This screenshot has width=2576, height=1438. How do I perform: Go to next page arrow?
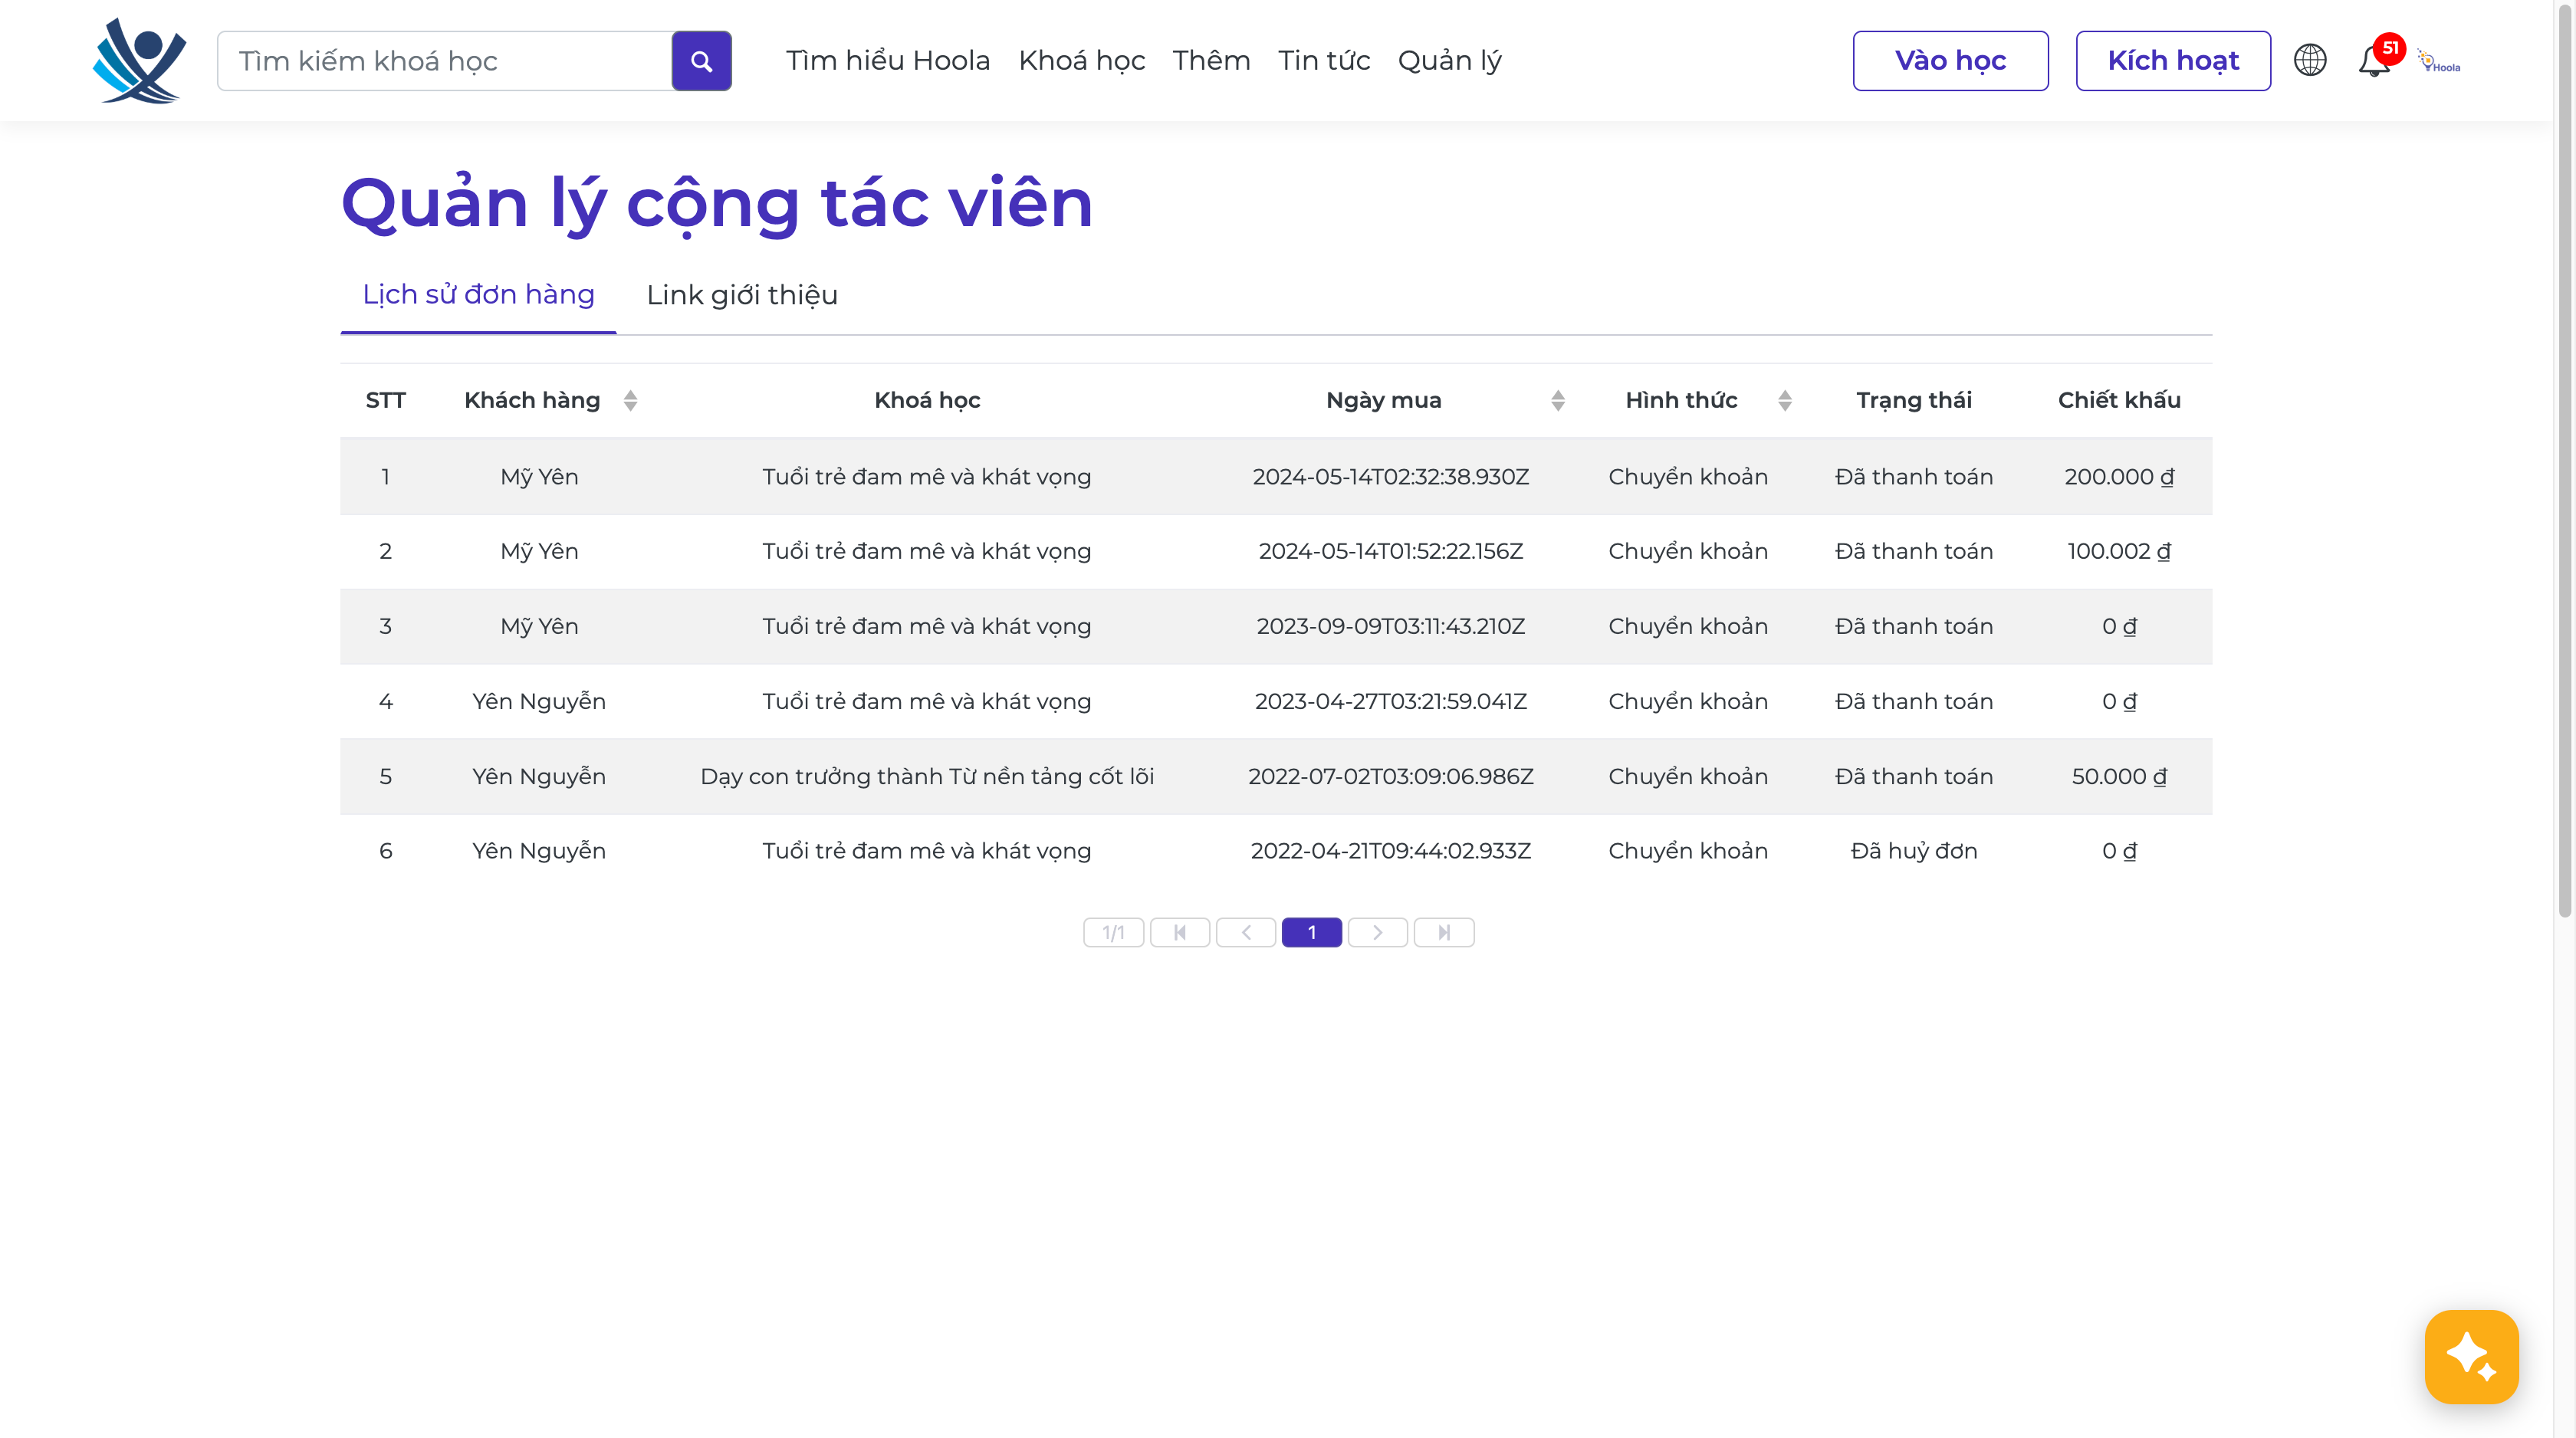click(x=1377, y=932)
